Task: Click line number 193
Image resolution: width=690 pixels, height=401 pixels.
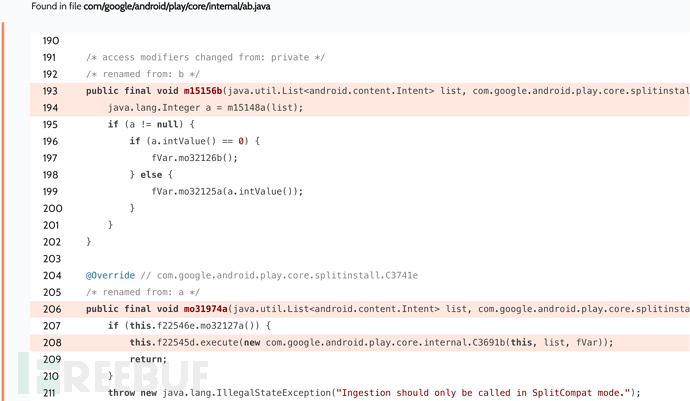Action: [50, 91]
